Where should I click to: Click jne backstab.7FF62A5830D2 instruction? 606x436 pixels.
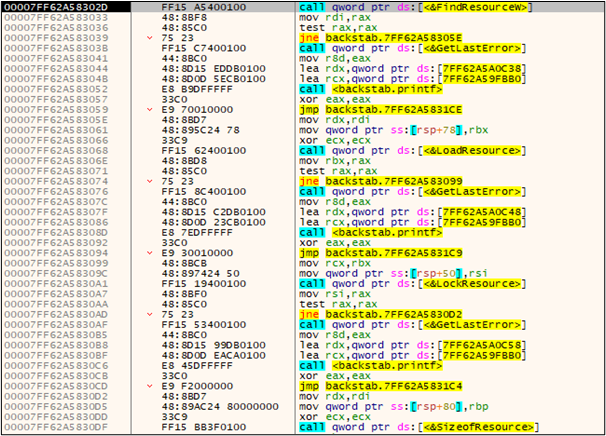[x=381, y=314]
